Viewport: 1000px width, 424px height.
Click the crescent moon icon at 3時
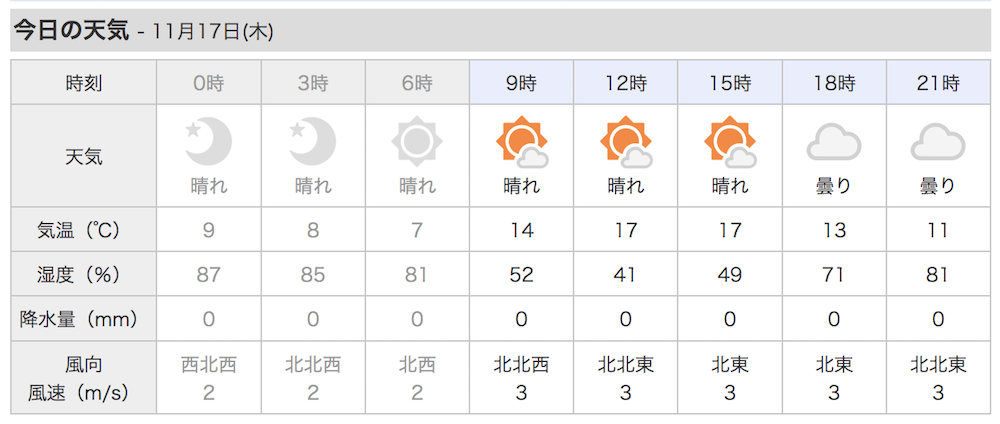[x=312, y=142]
